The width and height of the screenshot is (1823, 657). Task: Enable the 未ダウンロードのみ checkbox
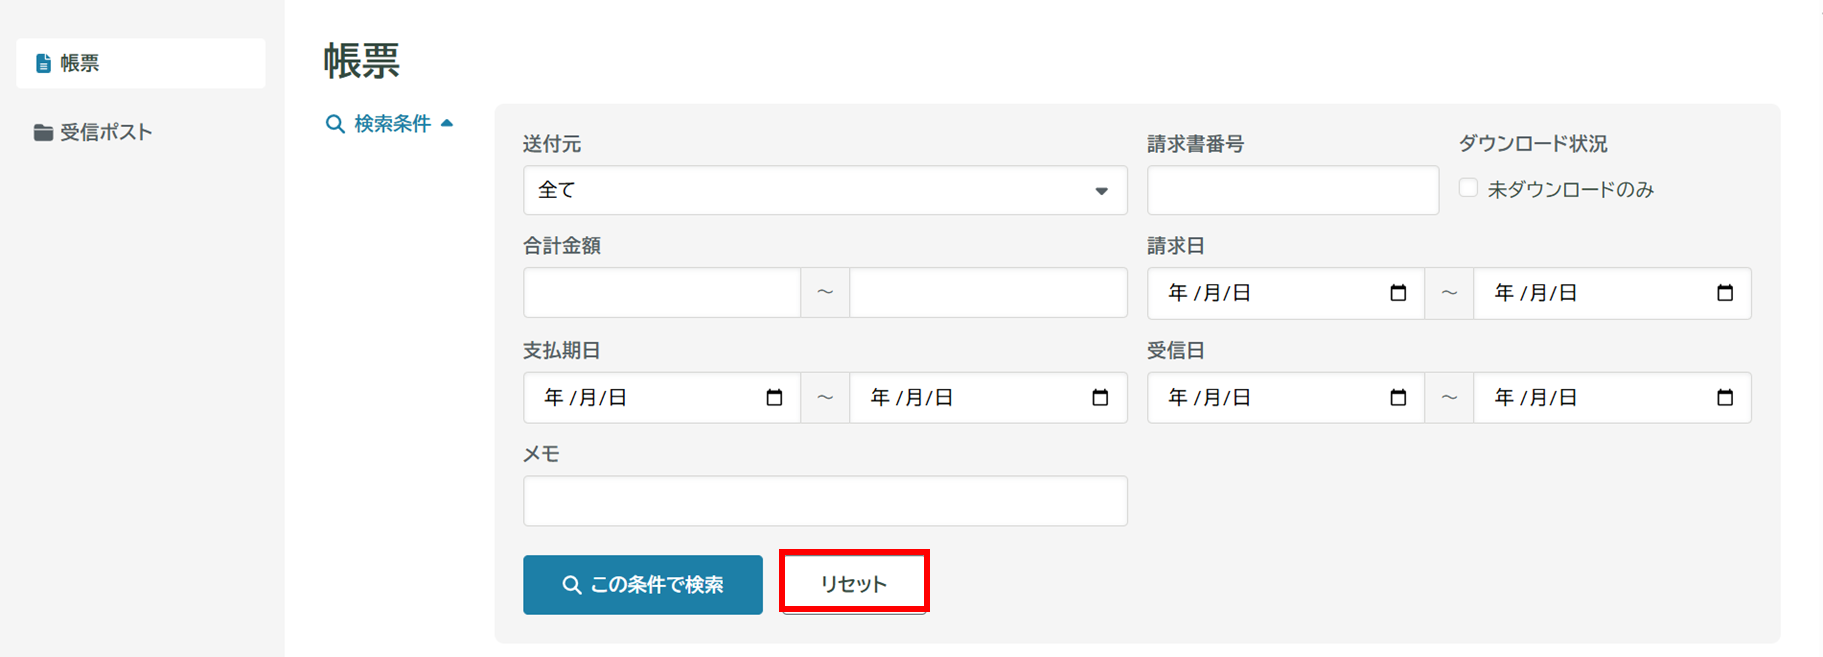pos(1468,188)
